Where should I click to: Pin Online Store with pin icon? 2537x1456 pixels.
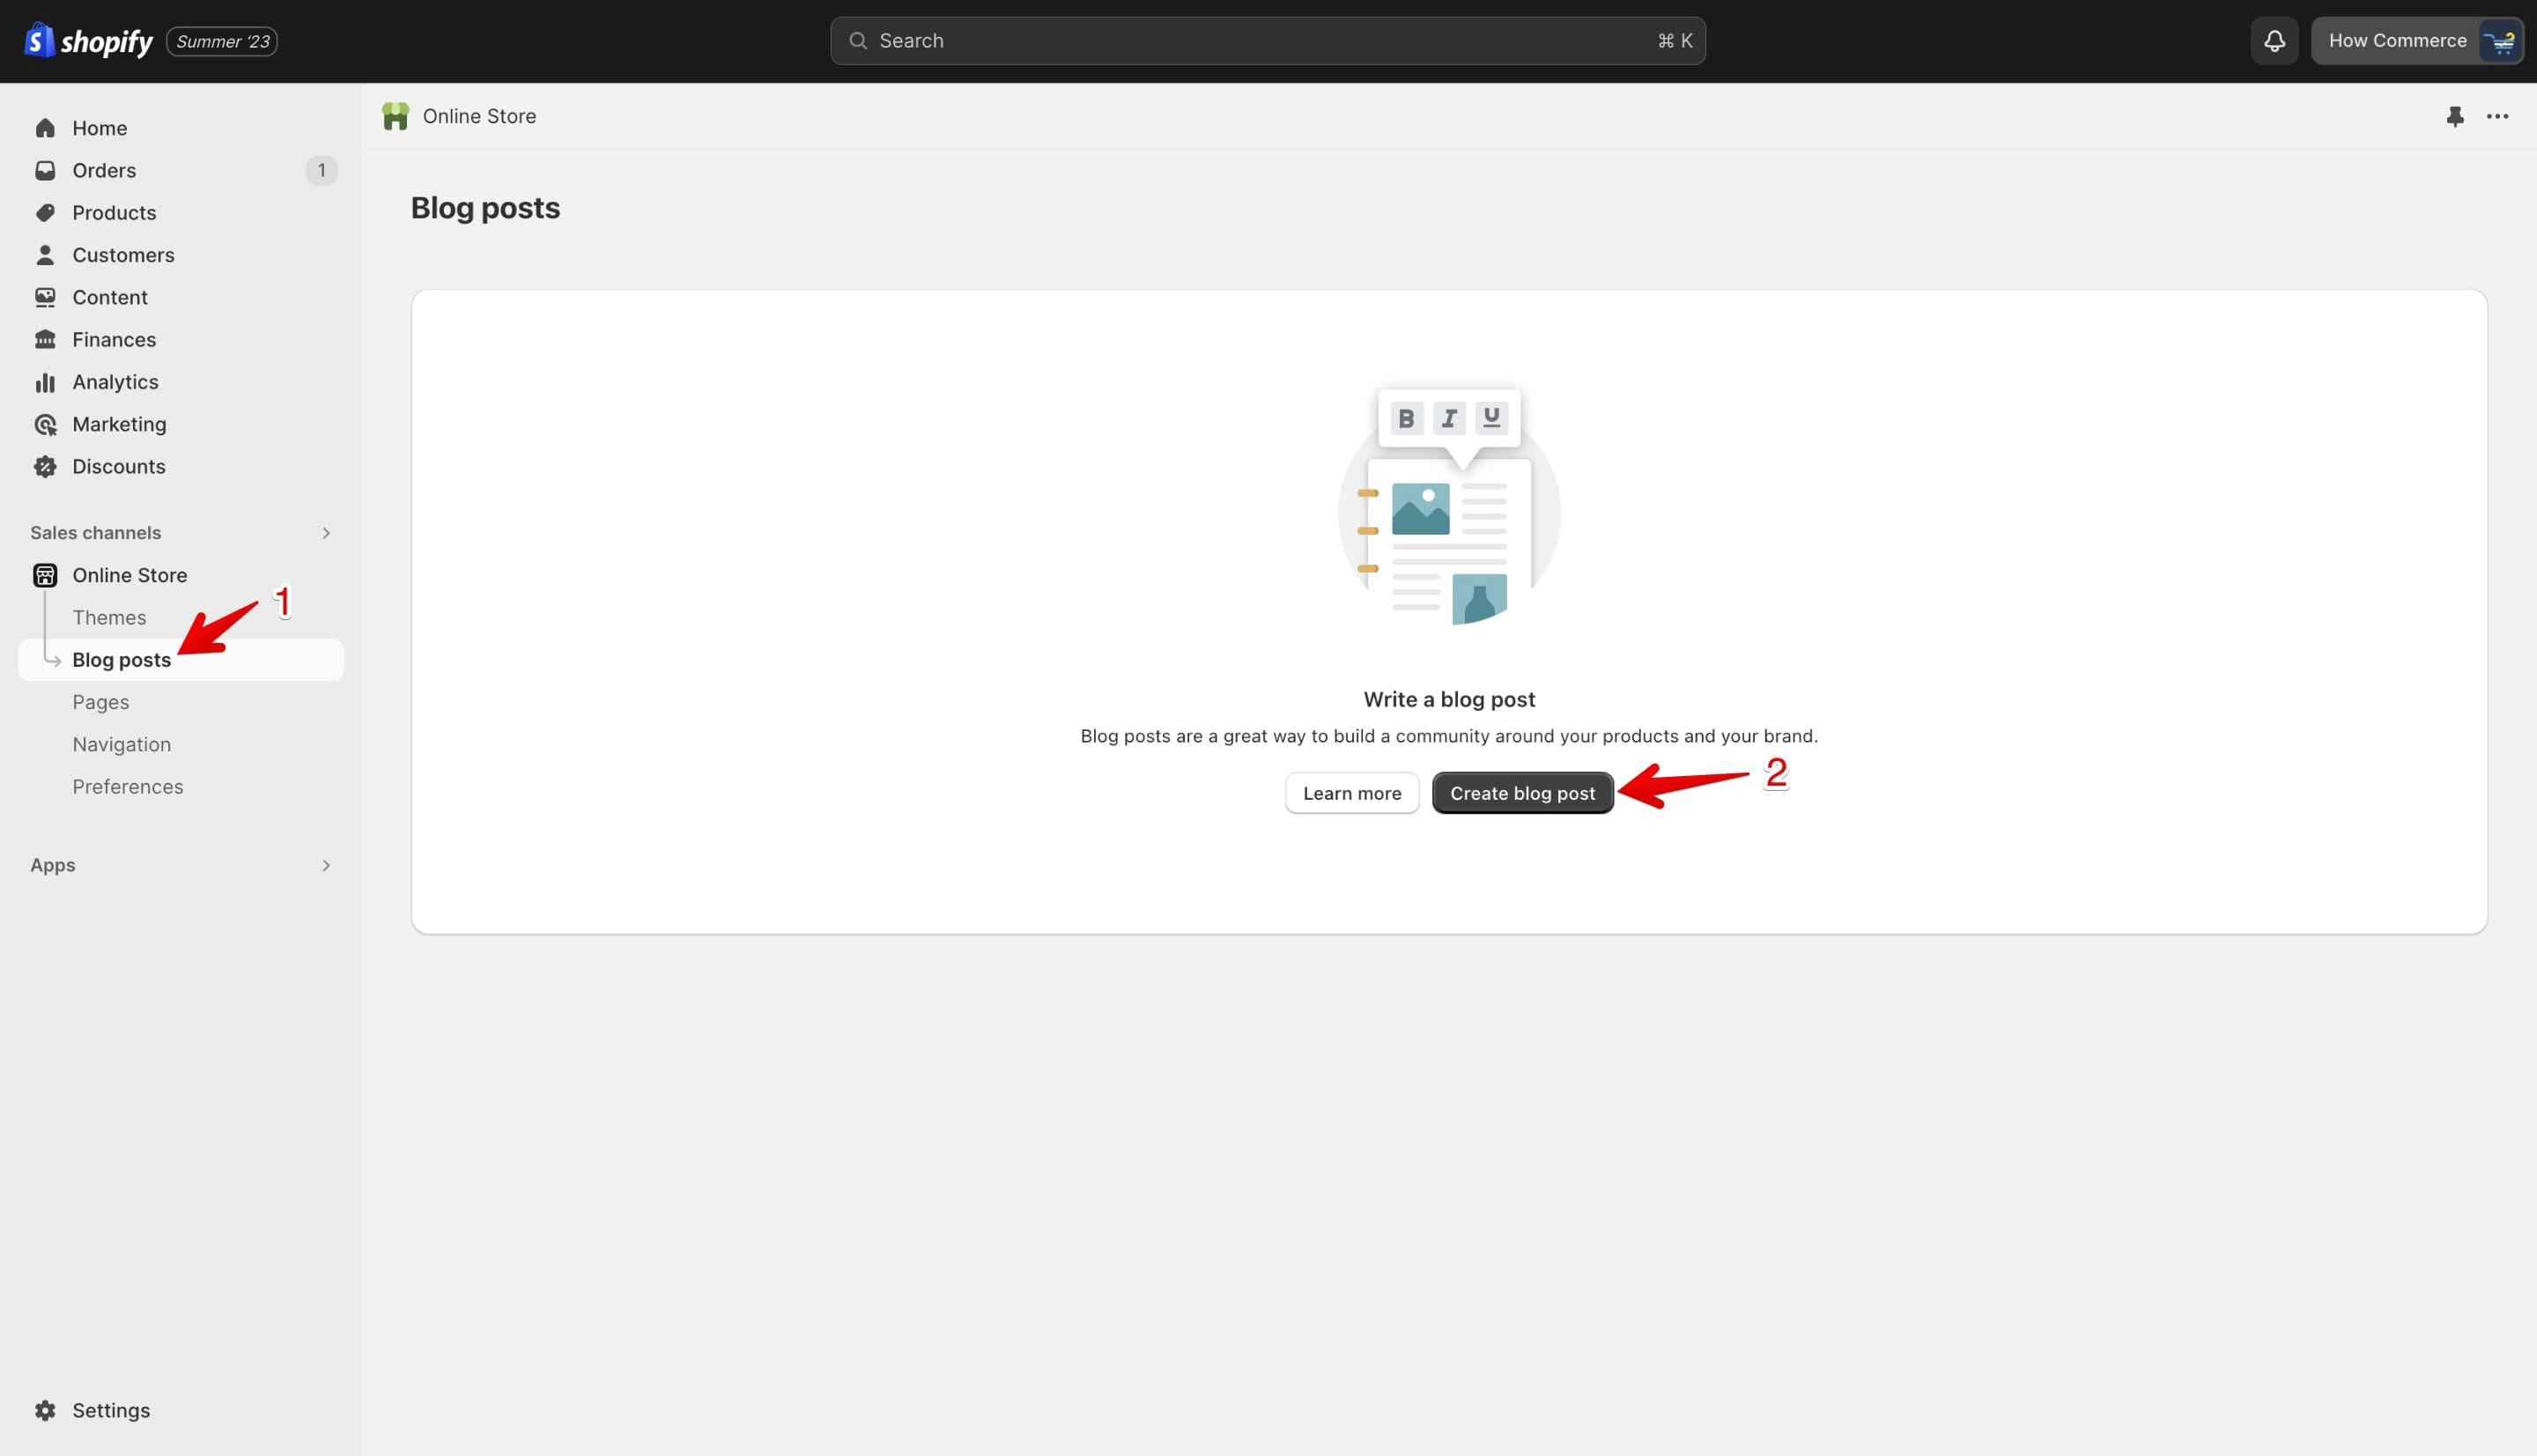pos(2455,116)
